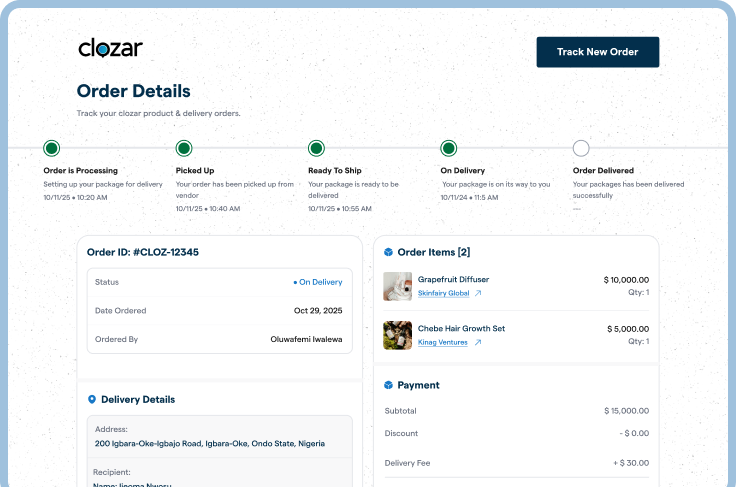Click the Grapefruit Diffuser product thumbnail
This screenshot has width=736, height=487.
(x=397, y=286)
